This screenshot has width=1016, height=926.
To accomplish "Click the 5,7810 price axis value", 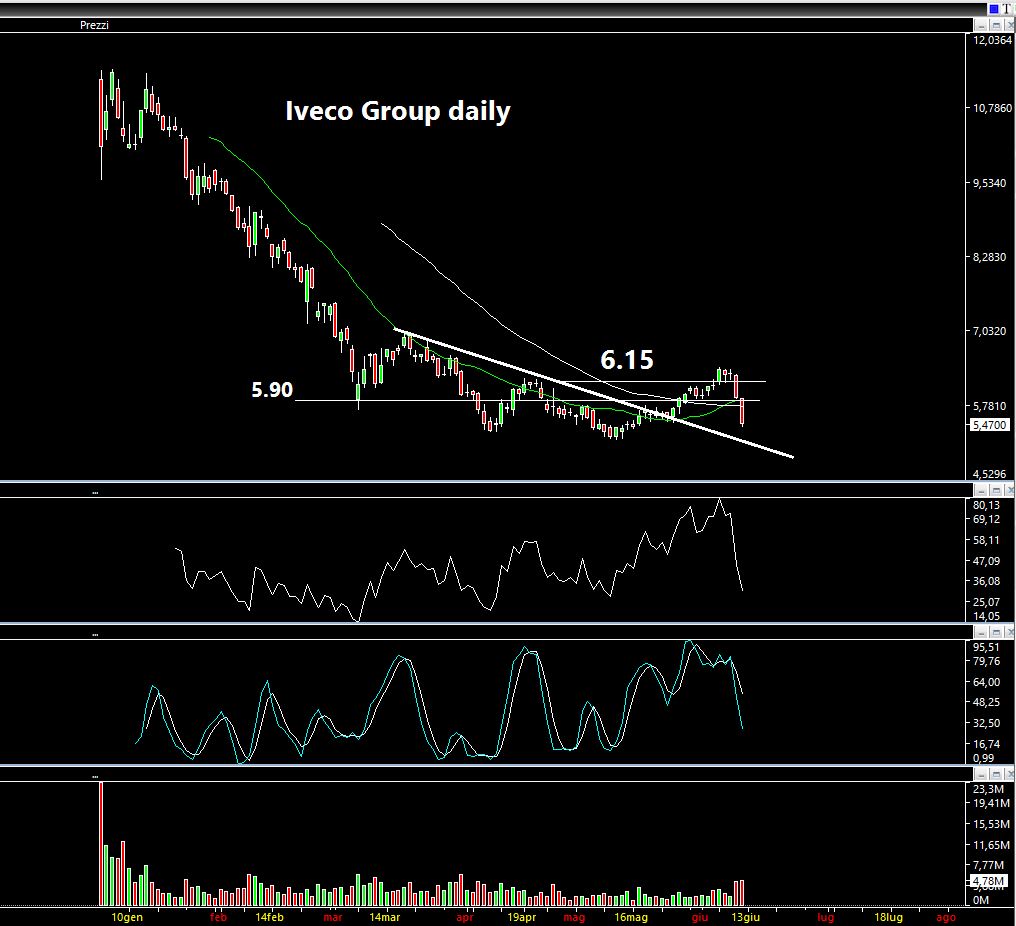I will pyautogui.click(x=989, y=406).
